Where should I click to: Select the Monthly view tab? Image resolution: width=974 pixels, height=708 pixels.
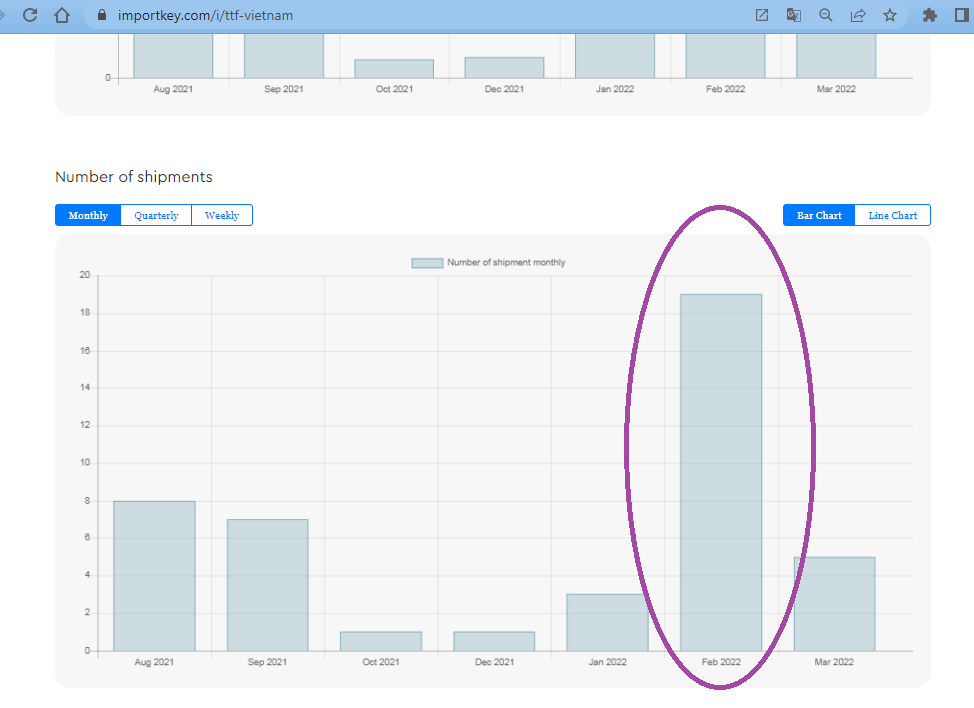tap(88, 215)
